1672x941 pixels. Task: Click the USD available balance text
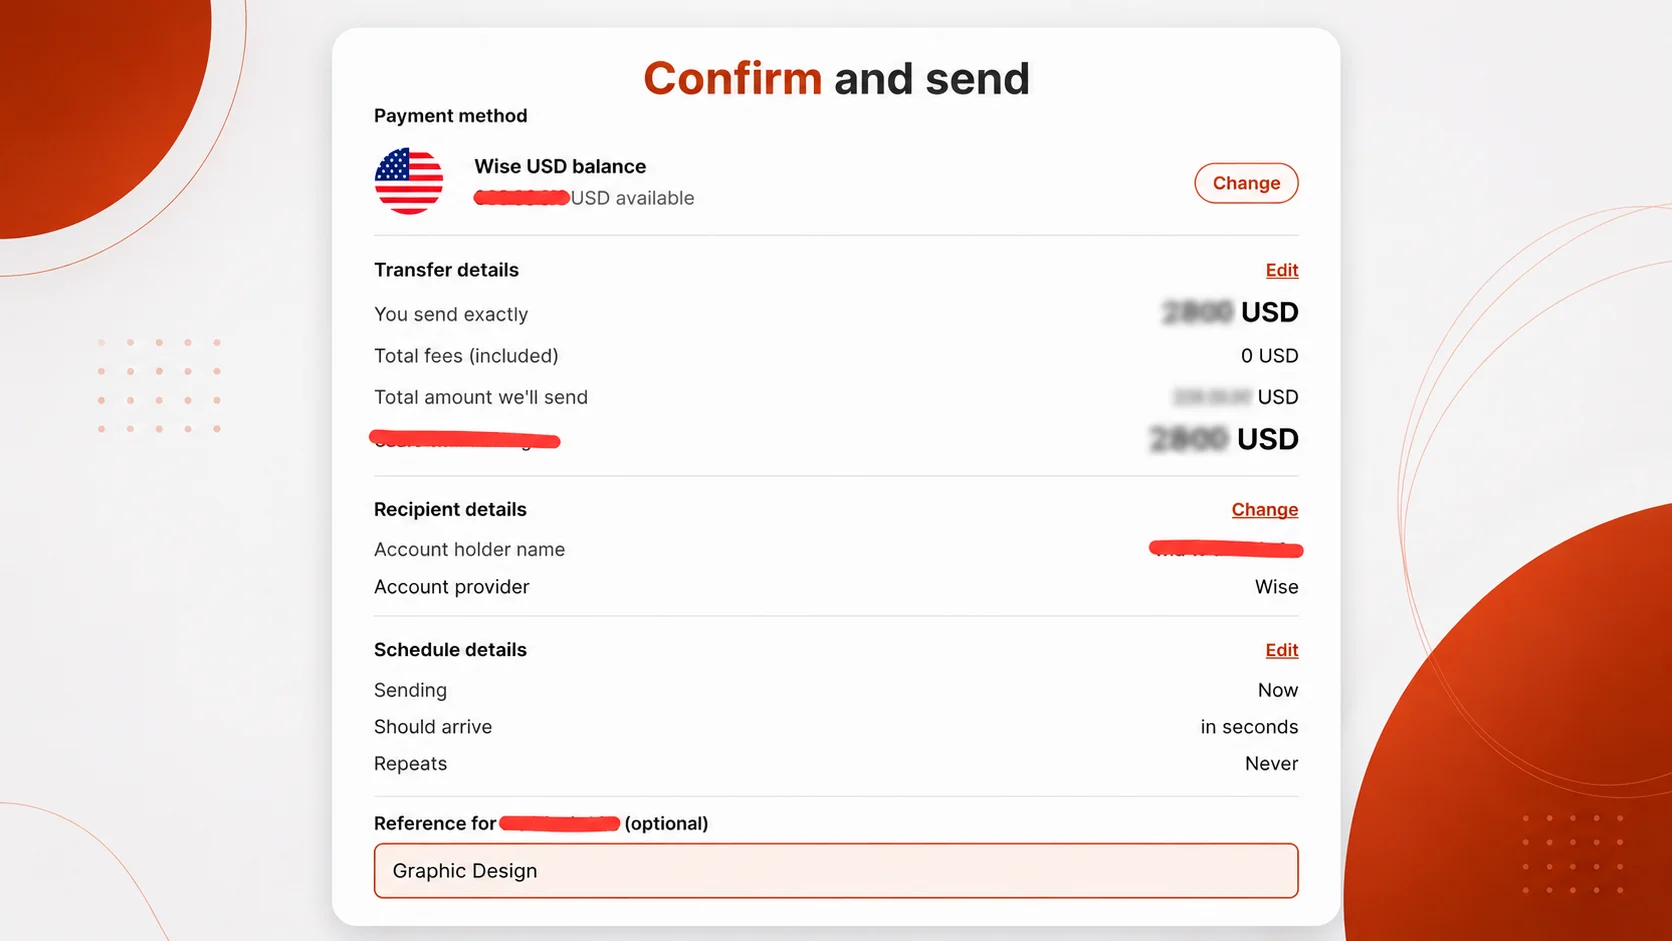tap(584, 198)
